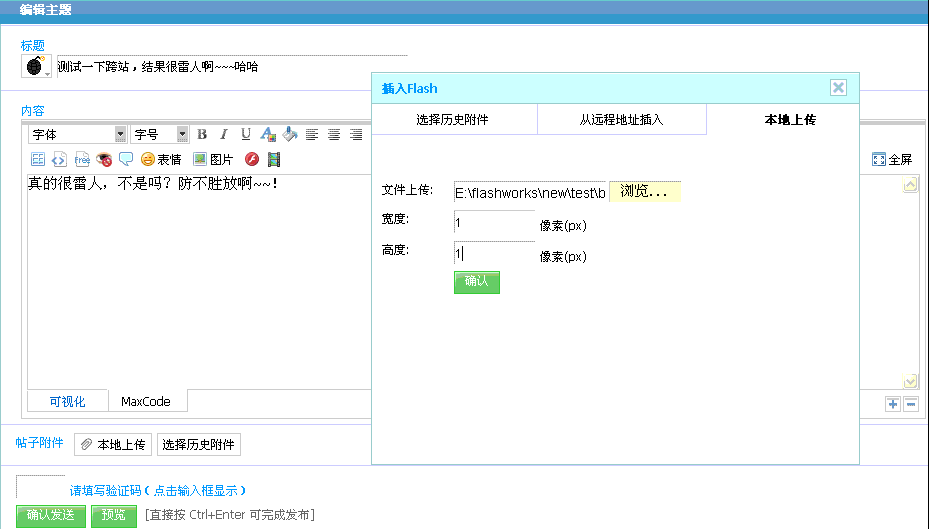Click the Bold formatting icon
This screenshot has height=529, width=929.
202,135
